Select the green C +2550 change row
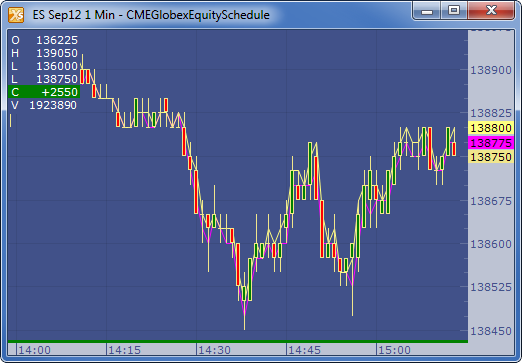Viewport: 522px width, 363px height. [44, 92]
